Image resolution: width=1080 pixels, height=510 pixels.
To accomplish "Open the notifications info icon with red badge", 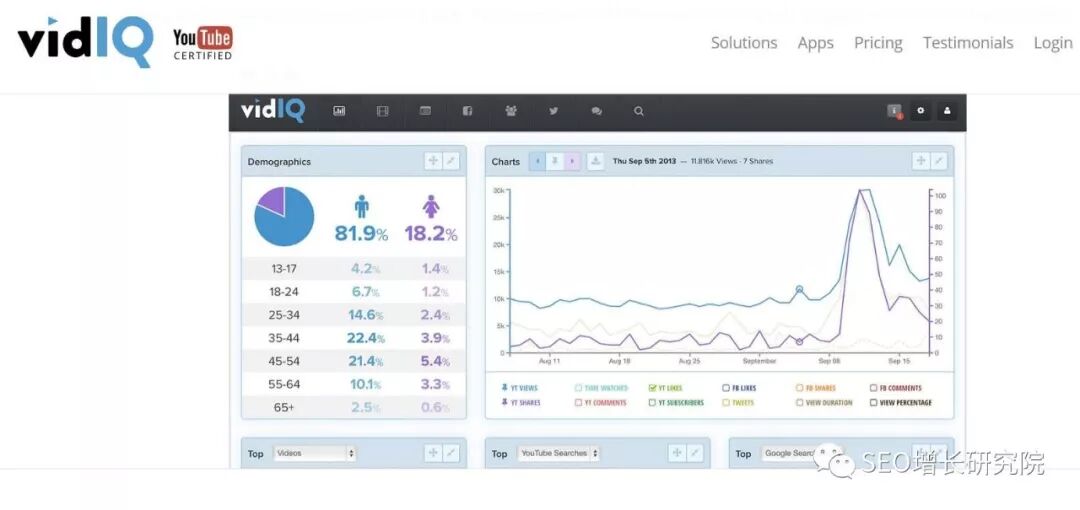I will (x=894, y=111).
